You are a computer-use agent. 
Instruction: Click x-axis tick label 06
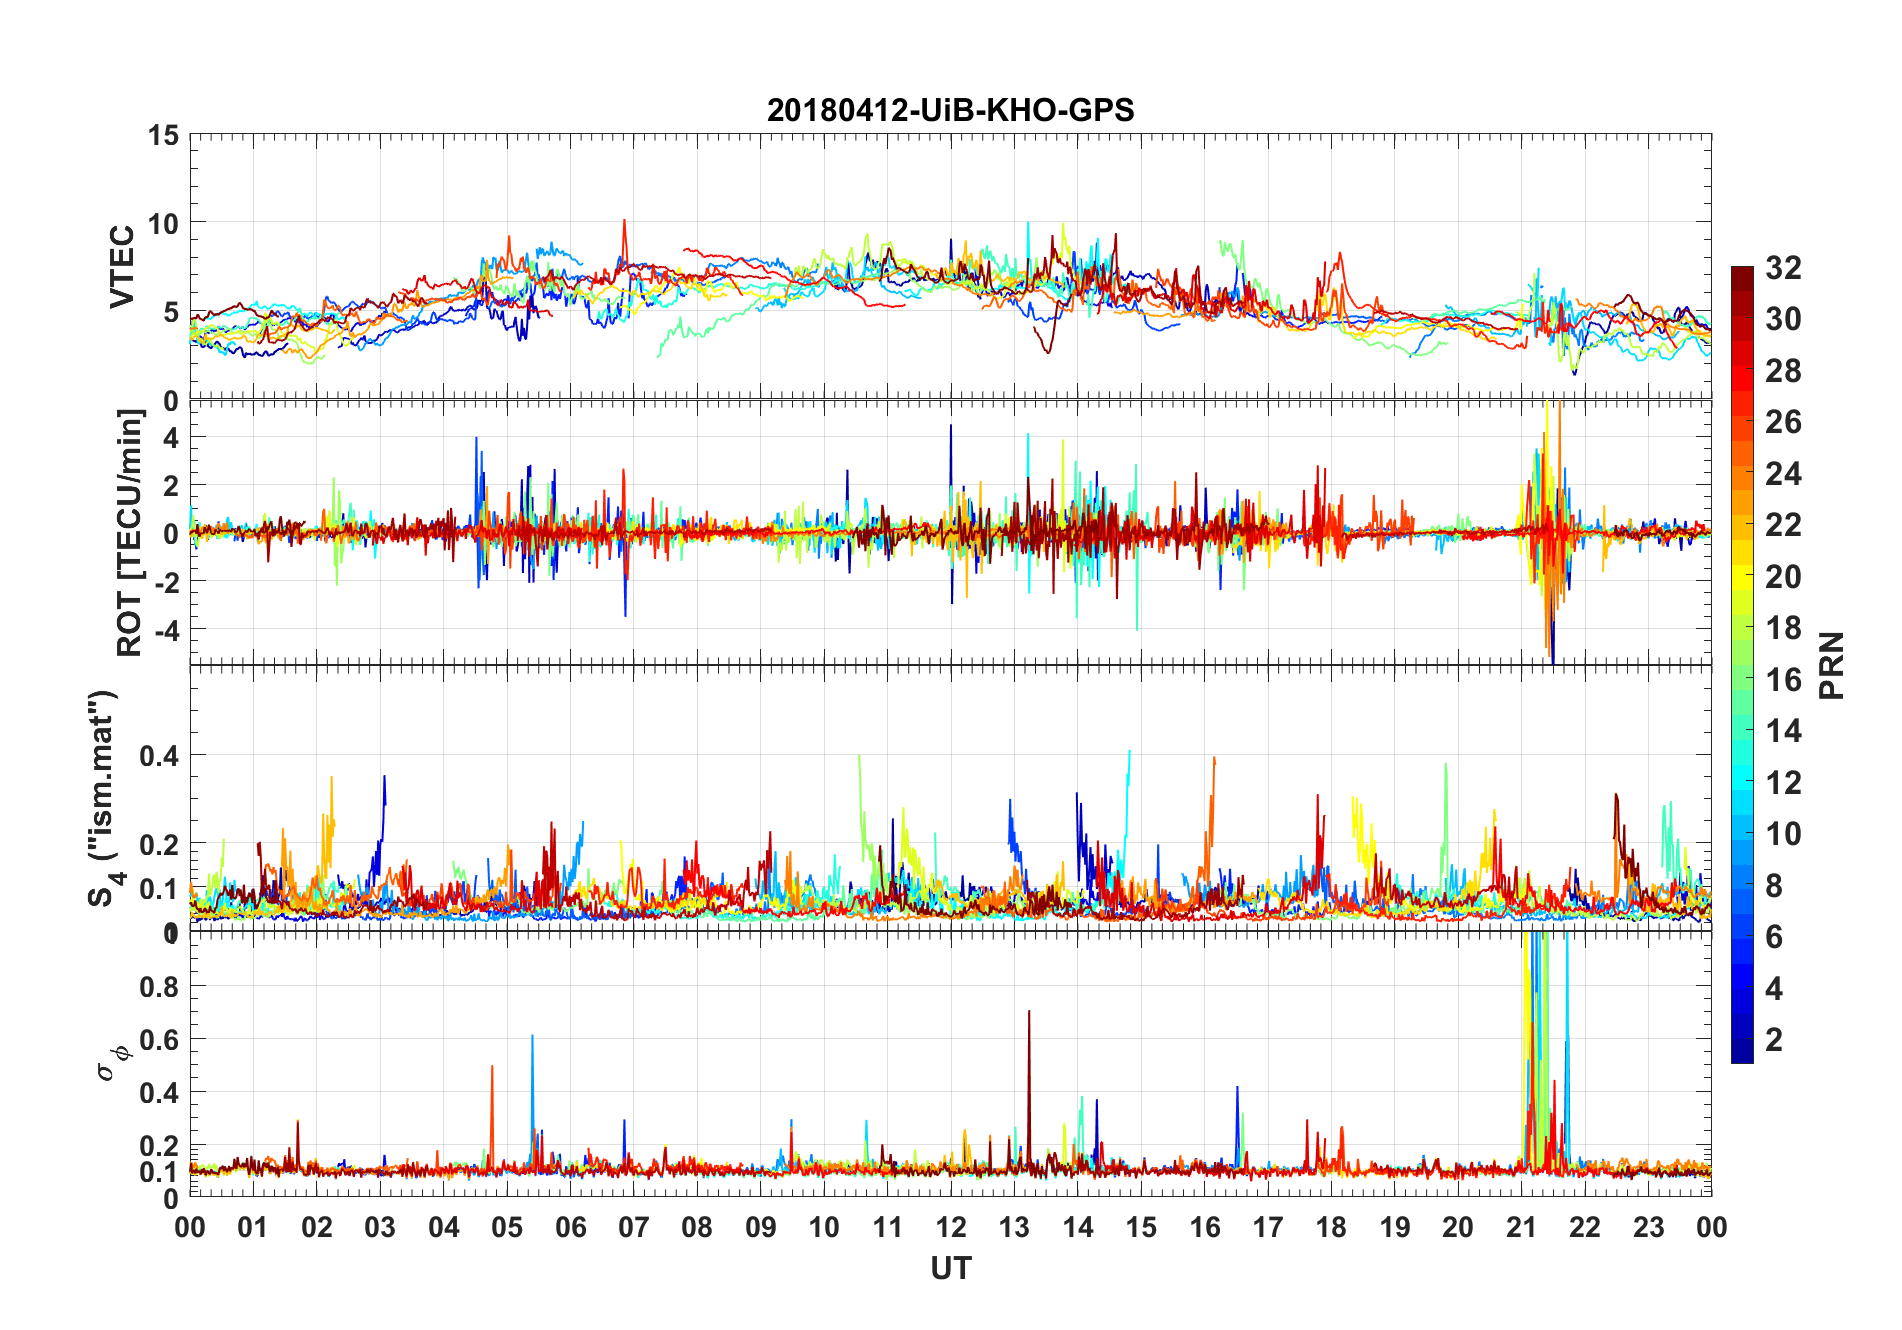570,1227
